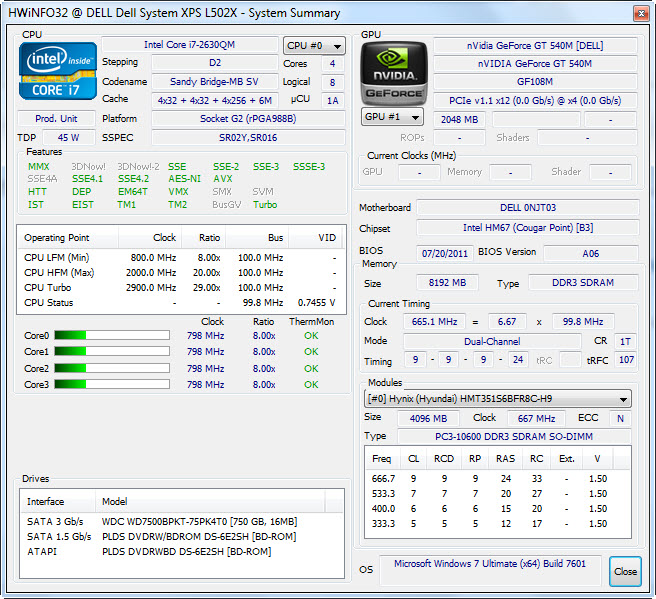Click the DDR3 SDRAM memory type field

[x=583, y=283]
